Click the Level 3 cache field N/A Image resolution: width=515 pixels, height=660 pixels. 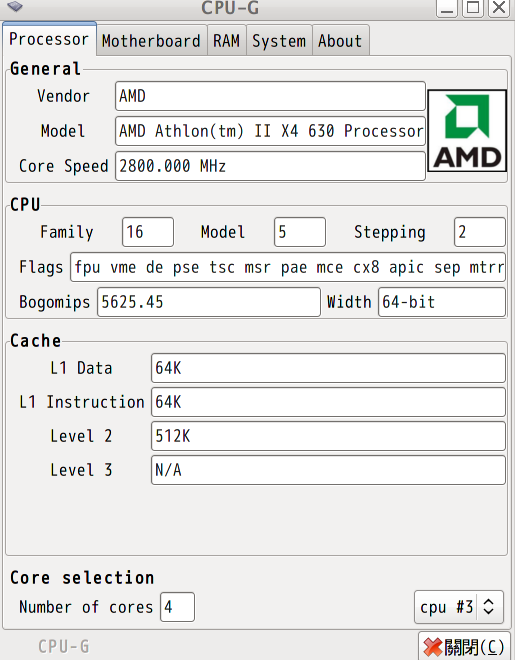328,470
